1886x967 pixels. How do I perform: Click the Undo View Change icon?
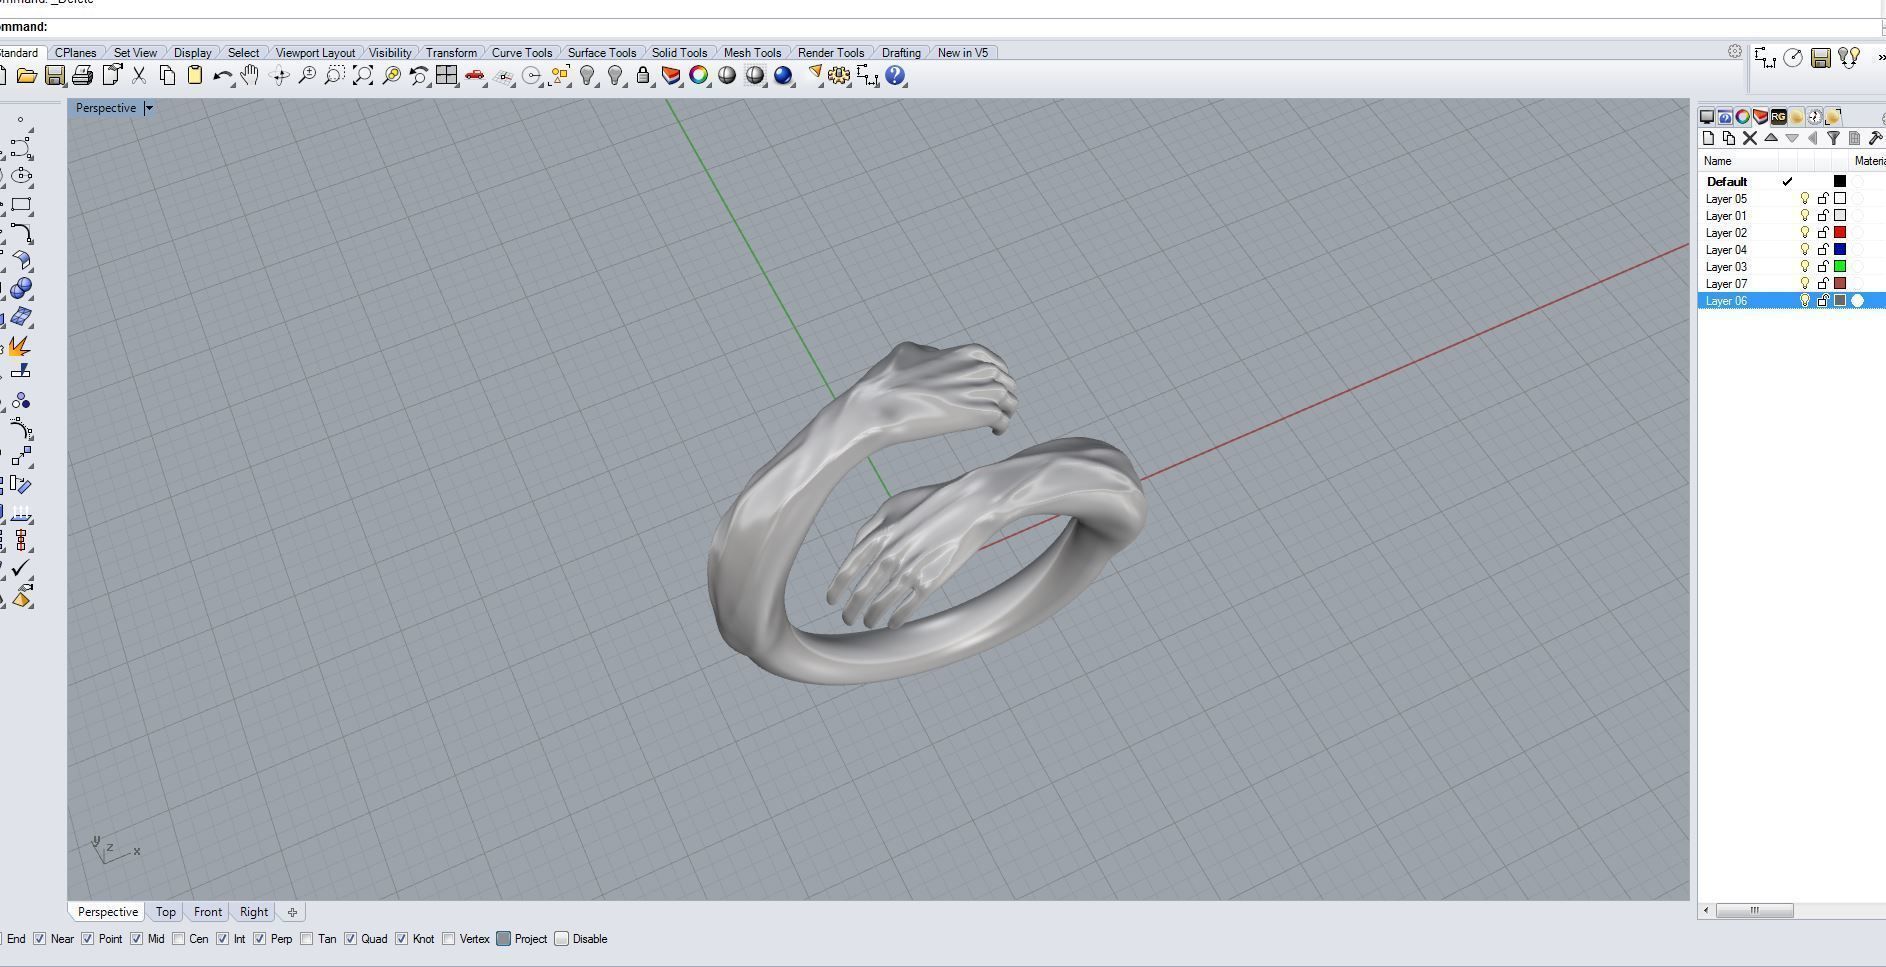[x=419, y=76]
